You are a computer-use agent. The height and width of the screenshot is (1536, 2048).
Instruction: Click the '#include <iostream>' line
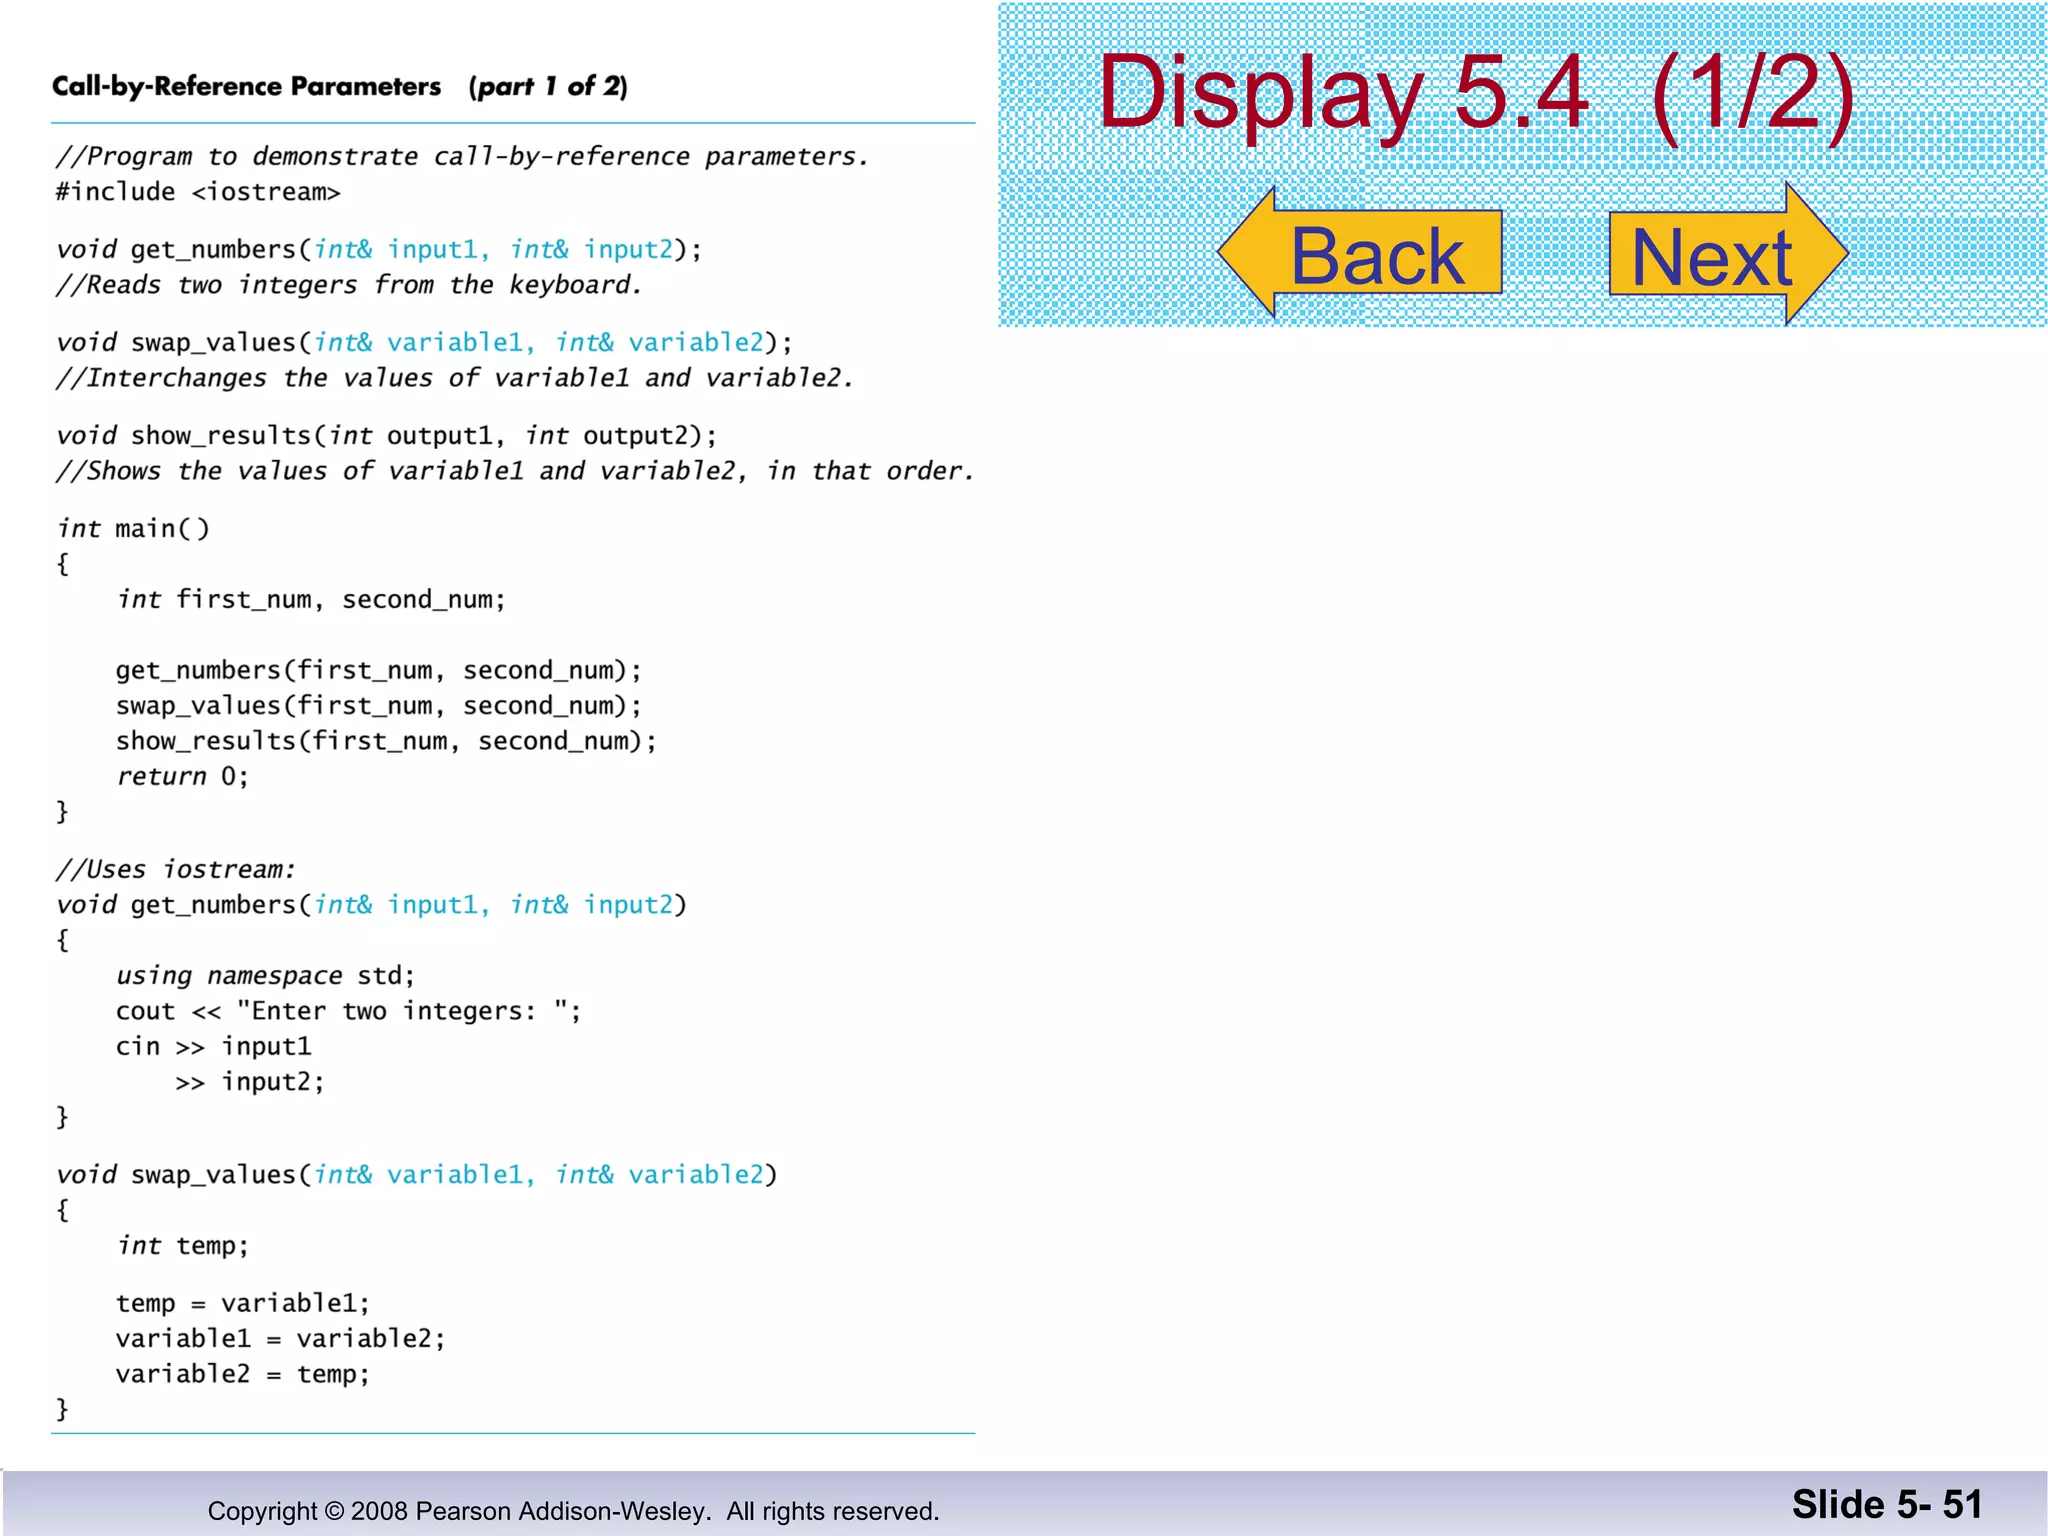click(198, 192)
